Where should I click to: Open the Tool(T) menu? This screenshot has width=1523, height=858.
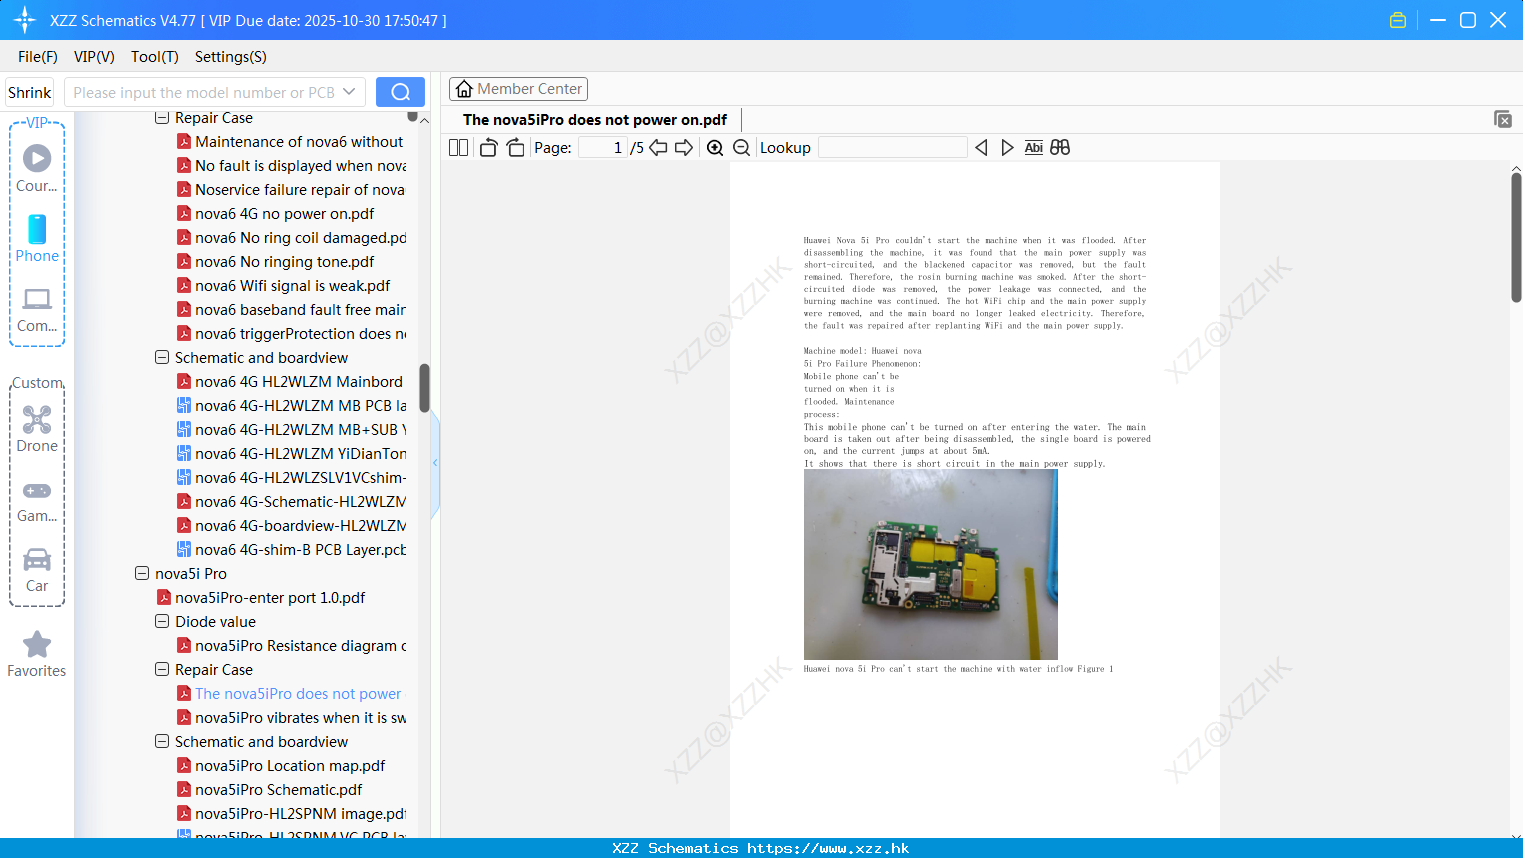point(155,57)
